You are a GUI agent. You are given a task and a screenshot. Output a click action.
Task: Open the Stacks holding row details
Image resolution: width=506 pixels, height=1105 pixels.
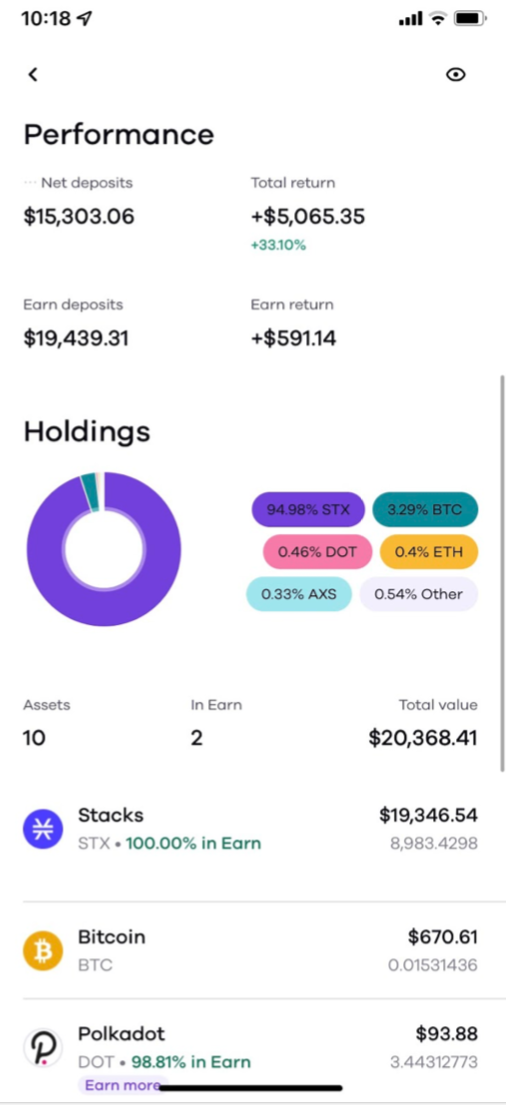[251, 829]
